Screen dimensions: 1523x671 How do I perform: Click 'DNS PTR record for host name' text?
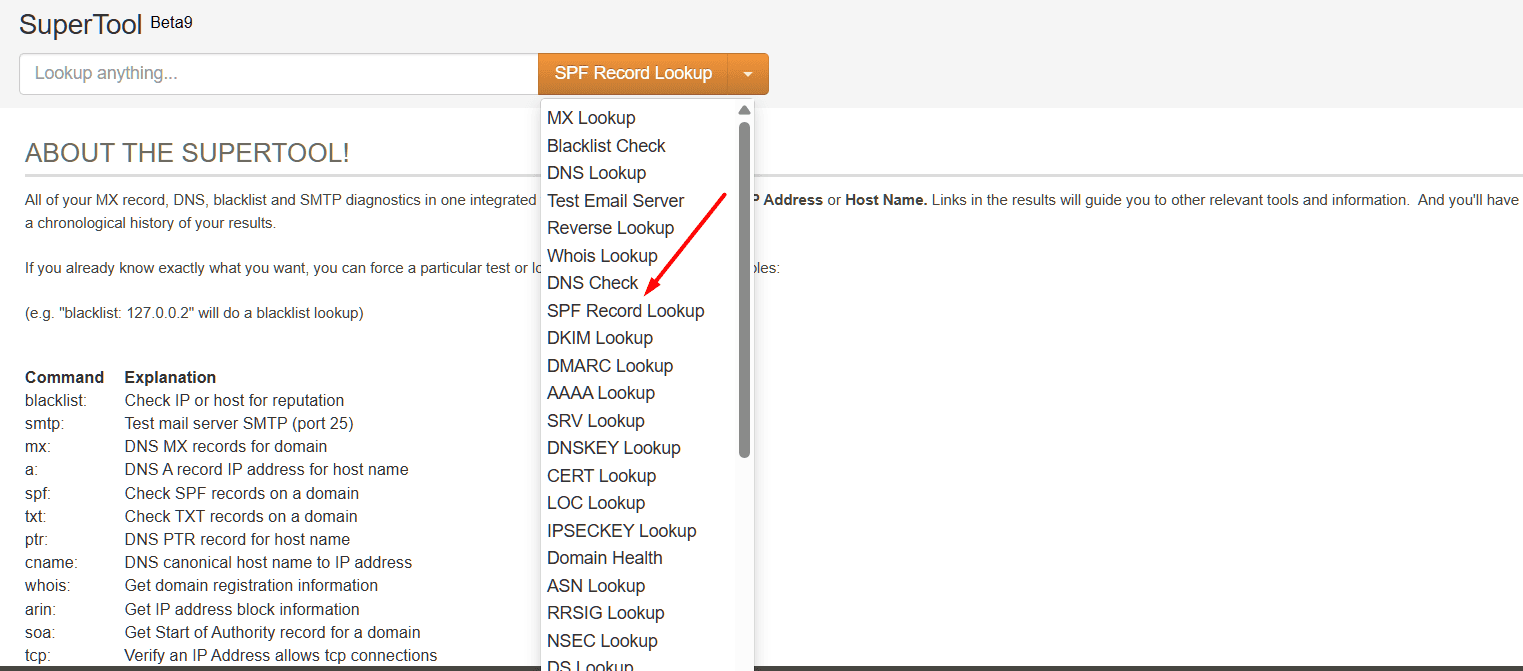[x=237, y=539]
